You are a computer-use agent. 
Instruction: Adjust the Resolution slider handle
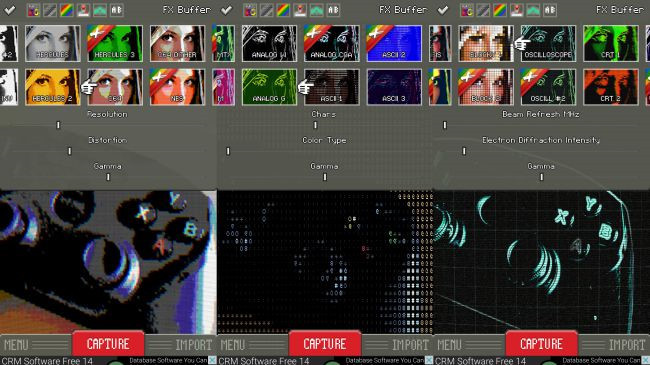tap(58, 125)
